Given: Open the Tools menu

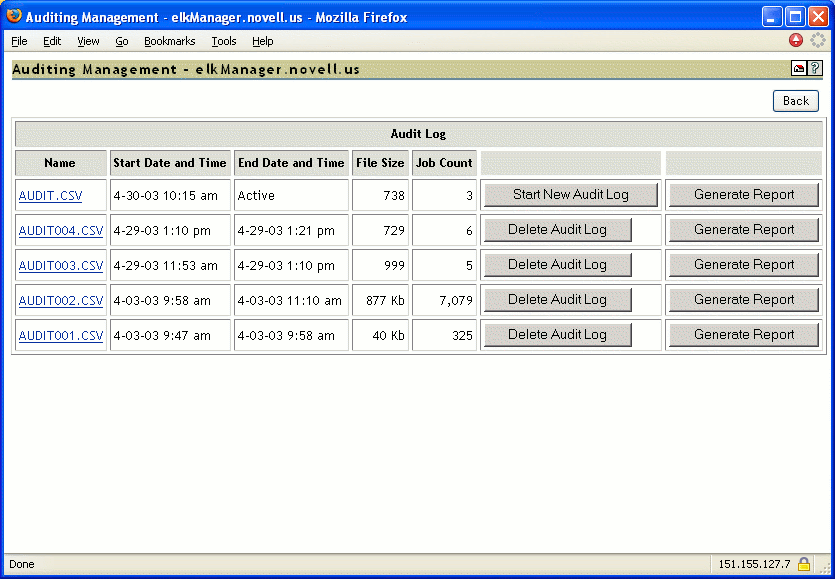Looking at the screenshot, I should tap(224, 41).
